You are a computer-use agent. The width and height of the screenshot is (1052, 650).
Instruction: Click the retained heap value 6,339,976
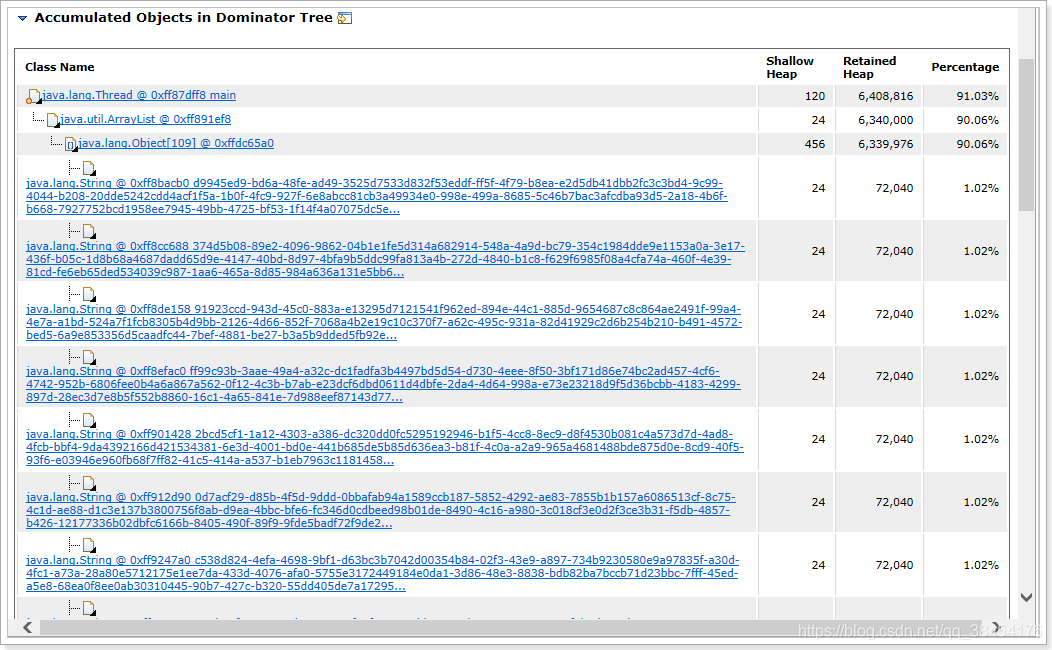pyautogui.click(x=886, y=144)
